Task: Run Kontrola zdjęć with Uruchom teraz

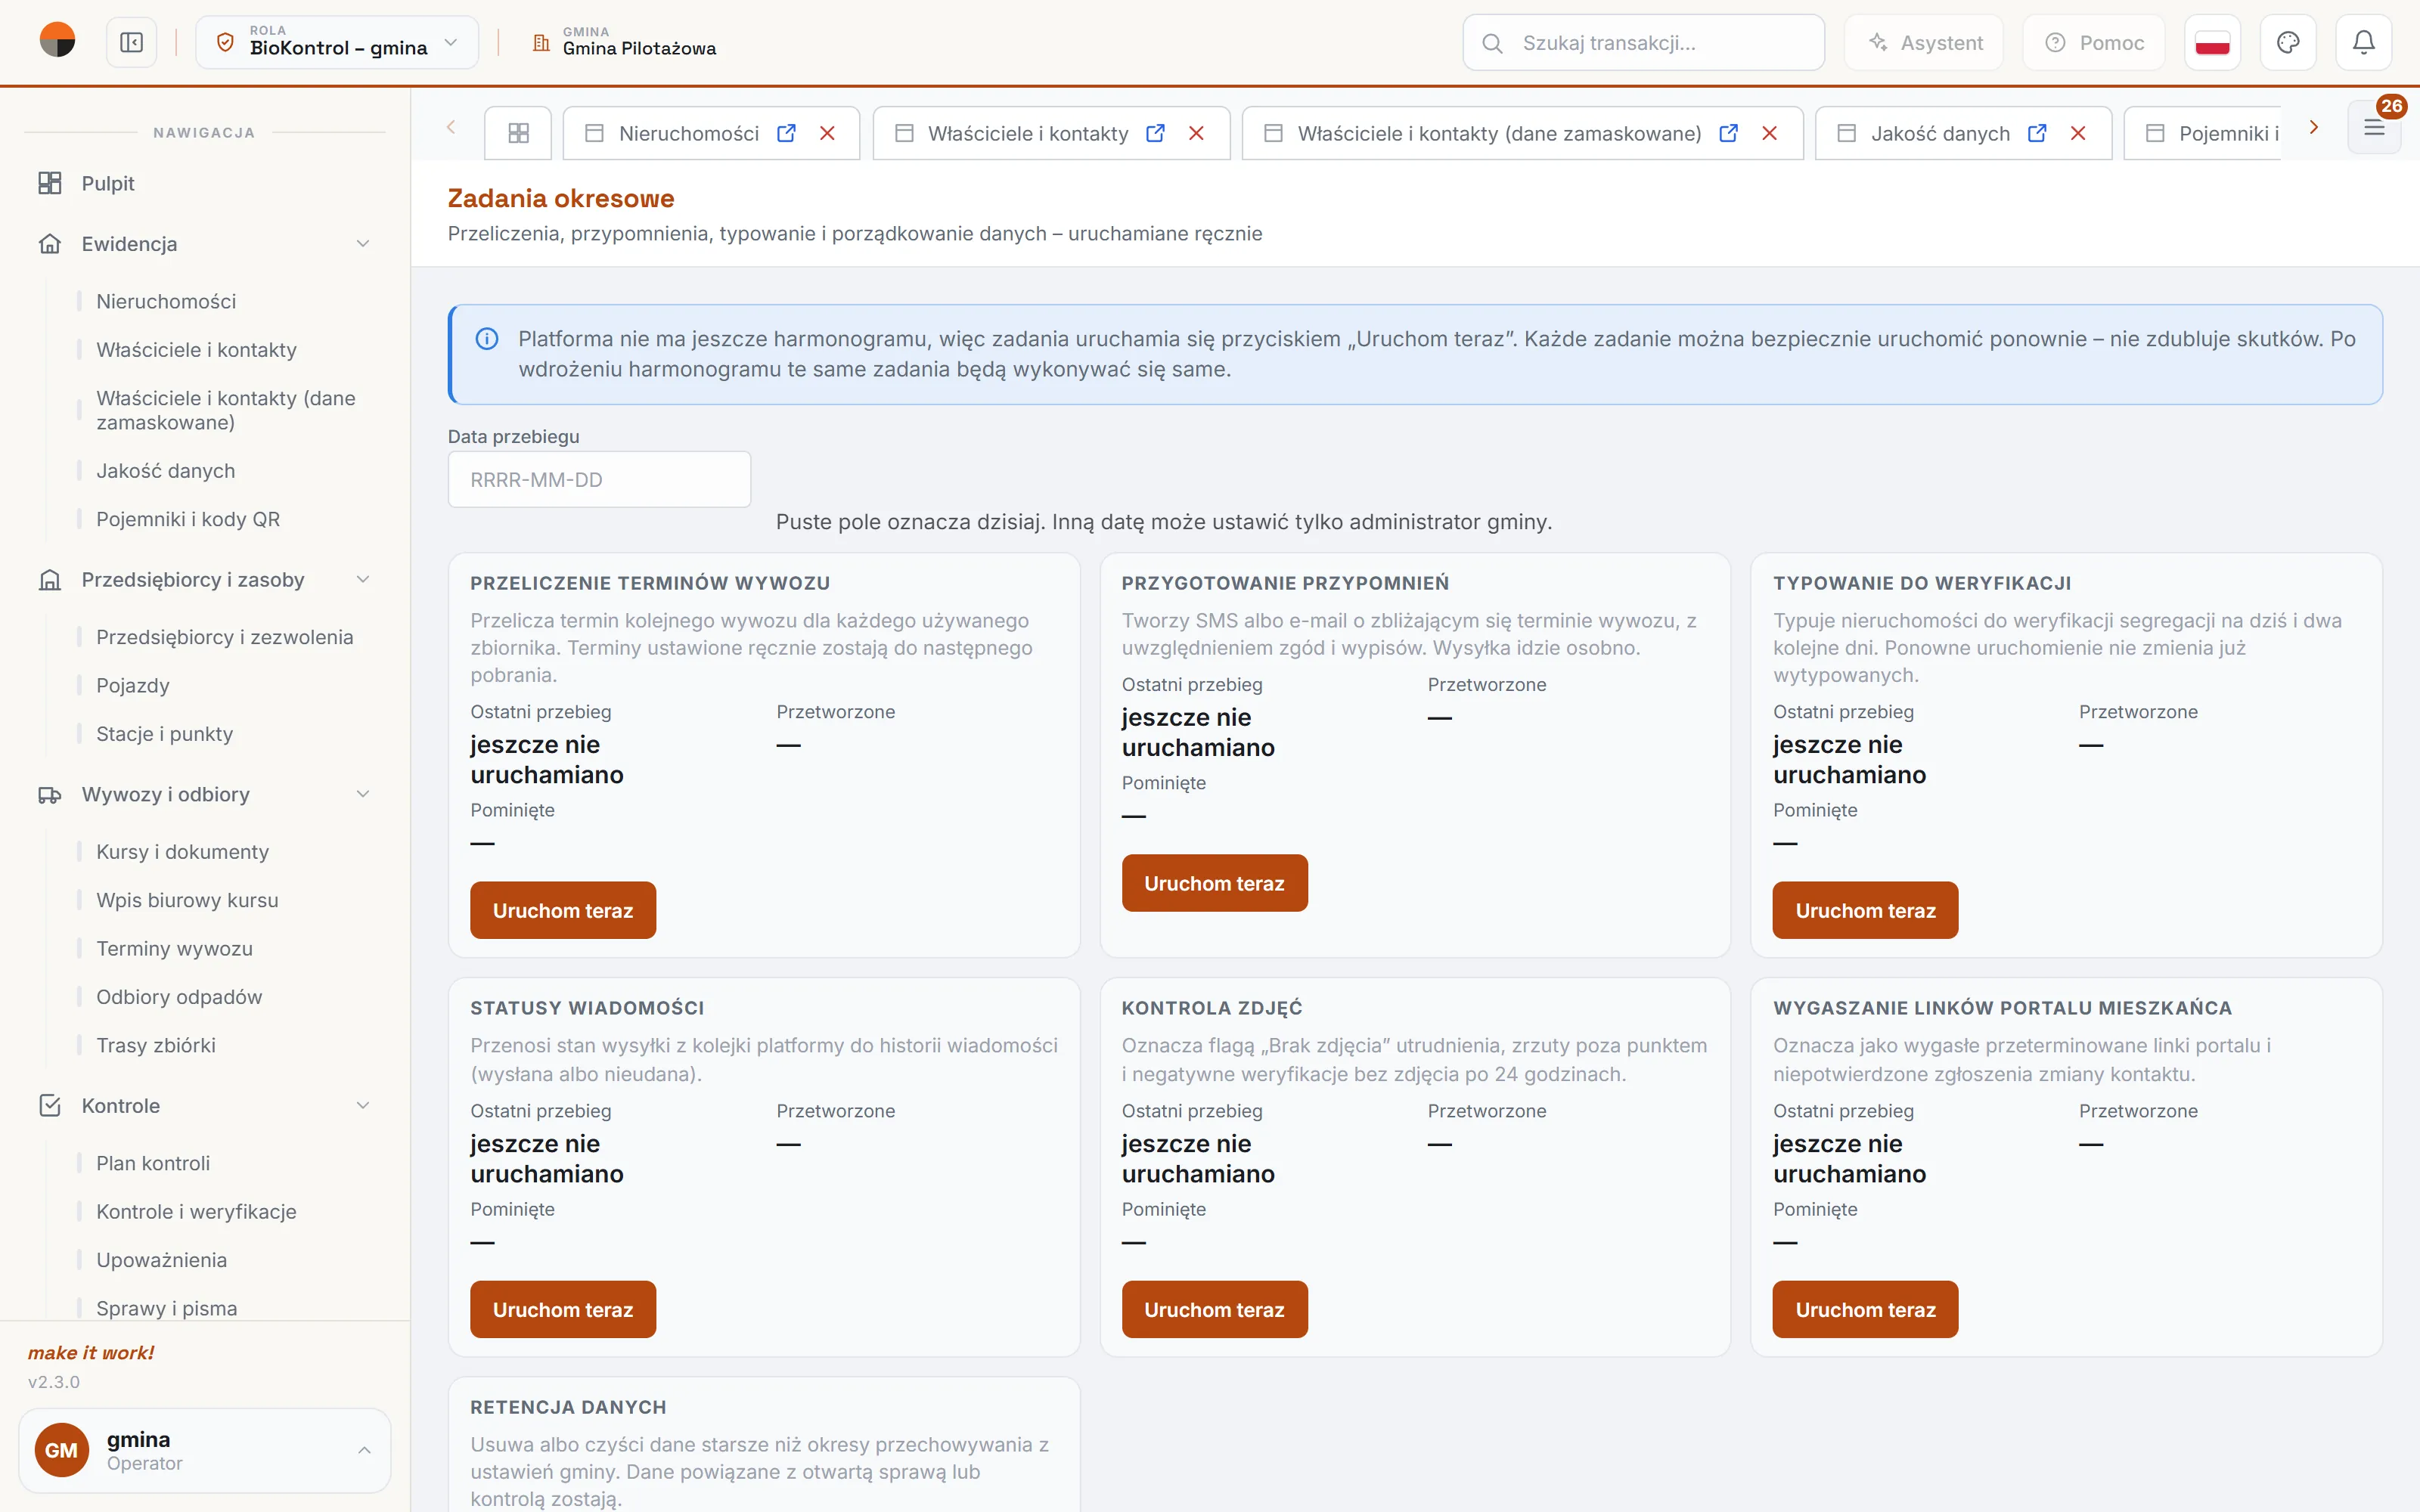Action: coord(1214,1309)
